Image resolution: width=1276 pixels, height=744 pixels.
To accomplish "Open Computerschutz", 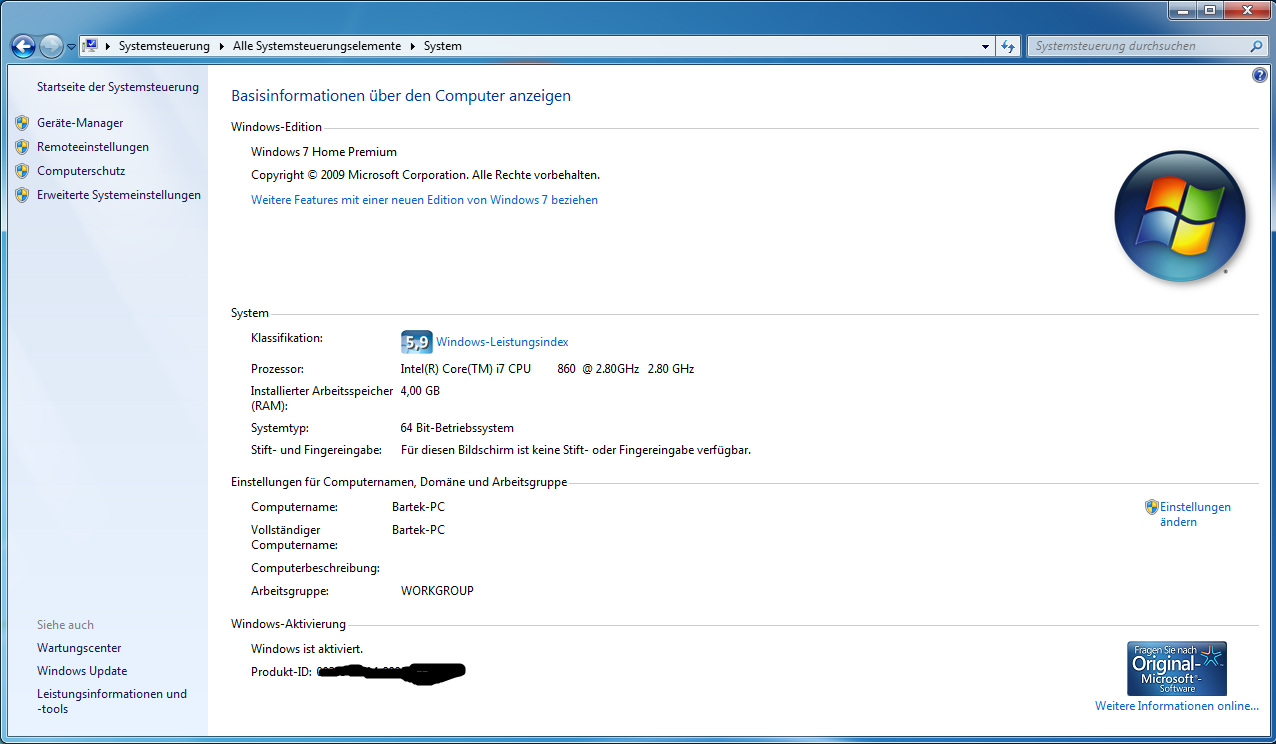I will (x=81, y=171).
